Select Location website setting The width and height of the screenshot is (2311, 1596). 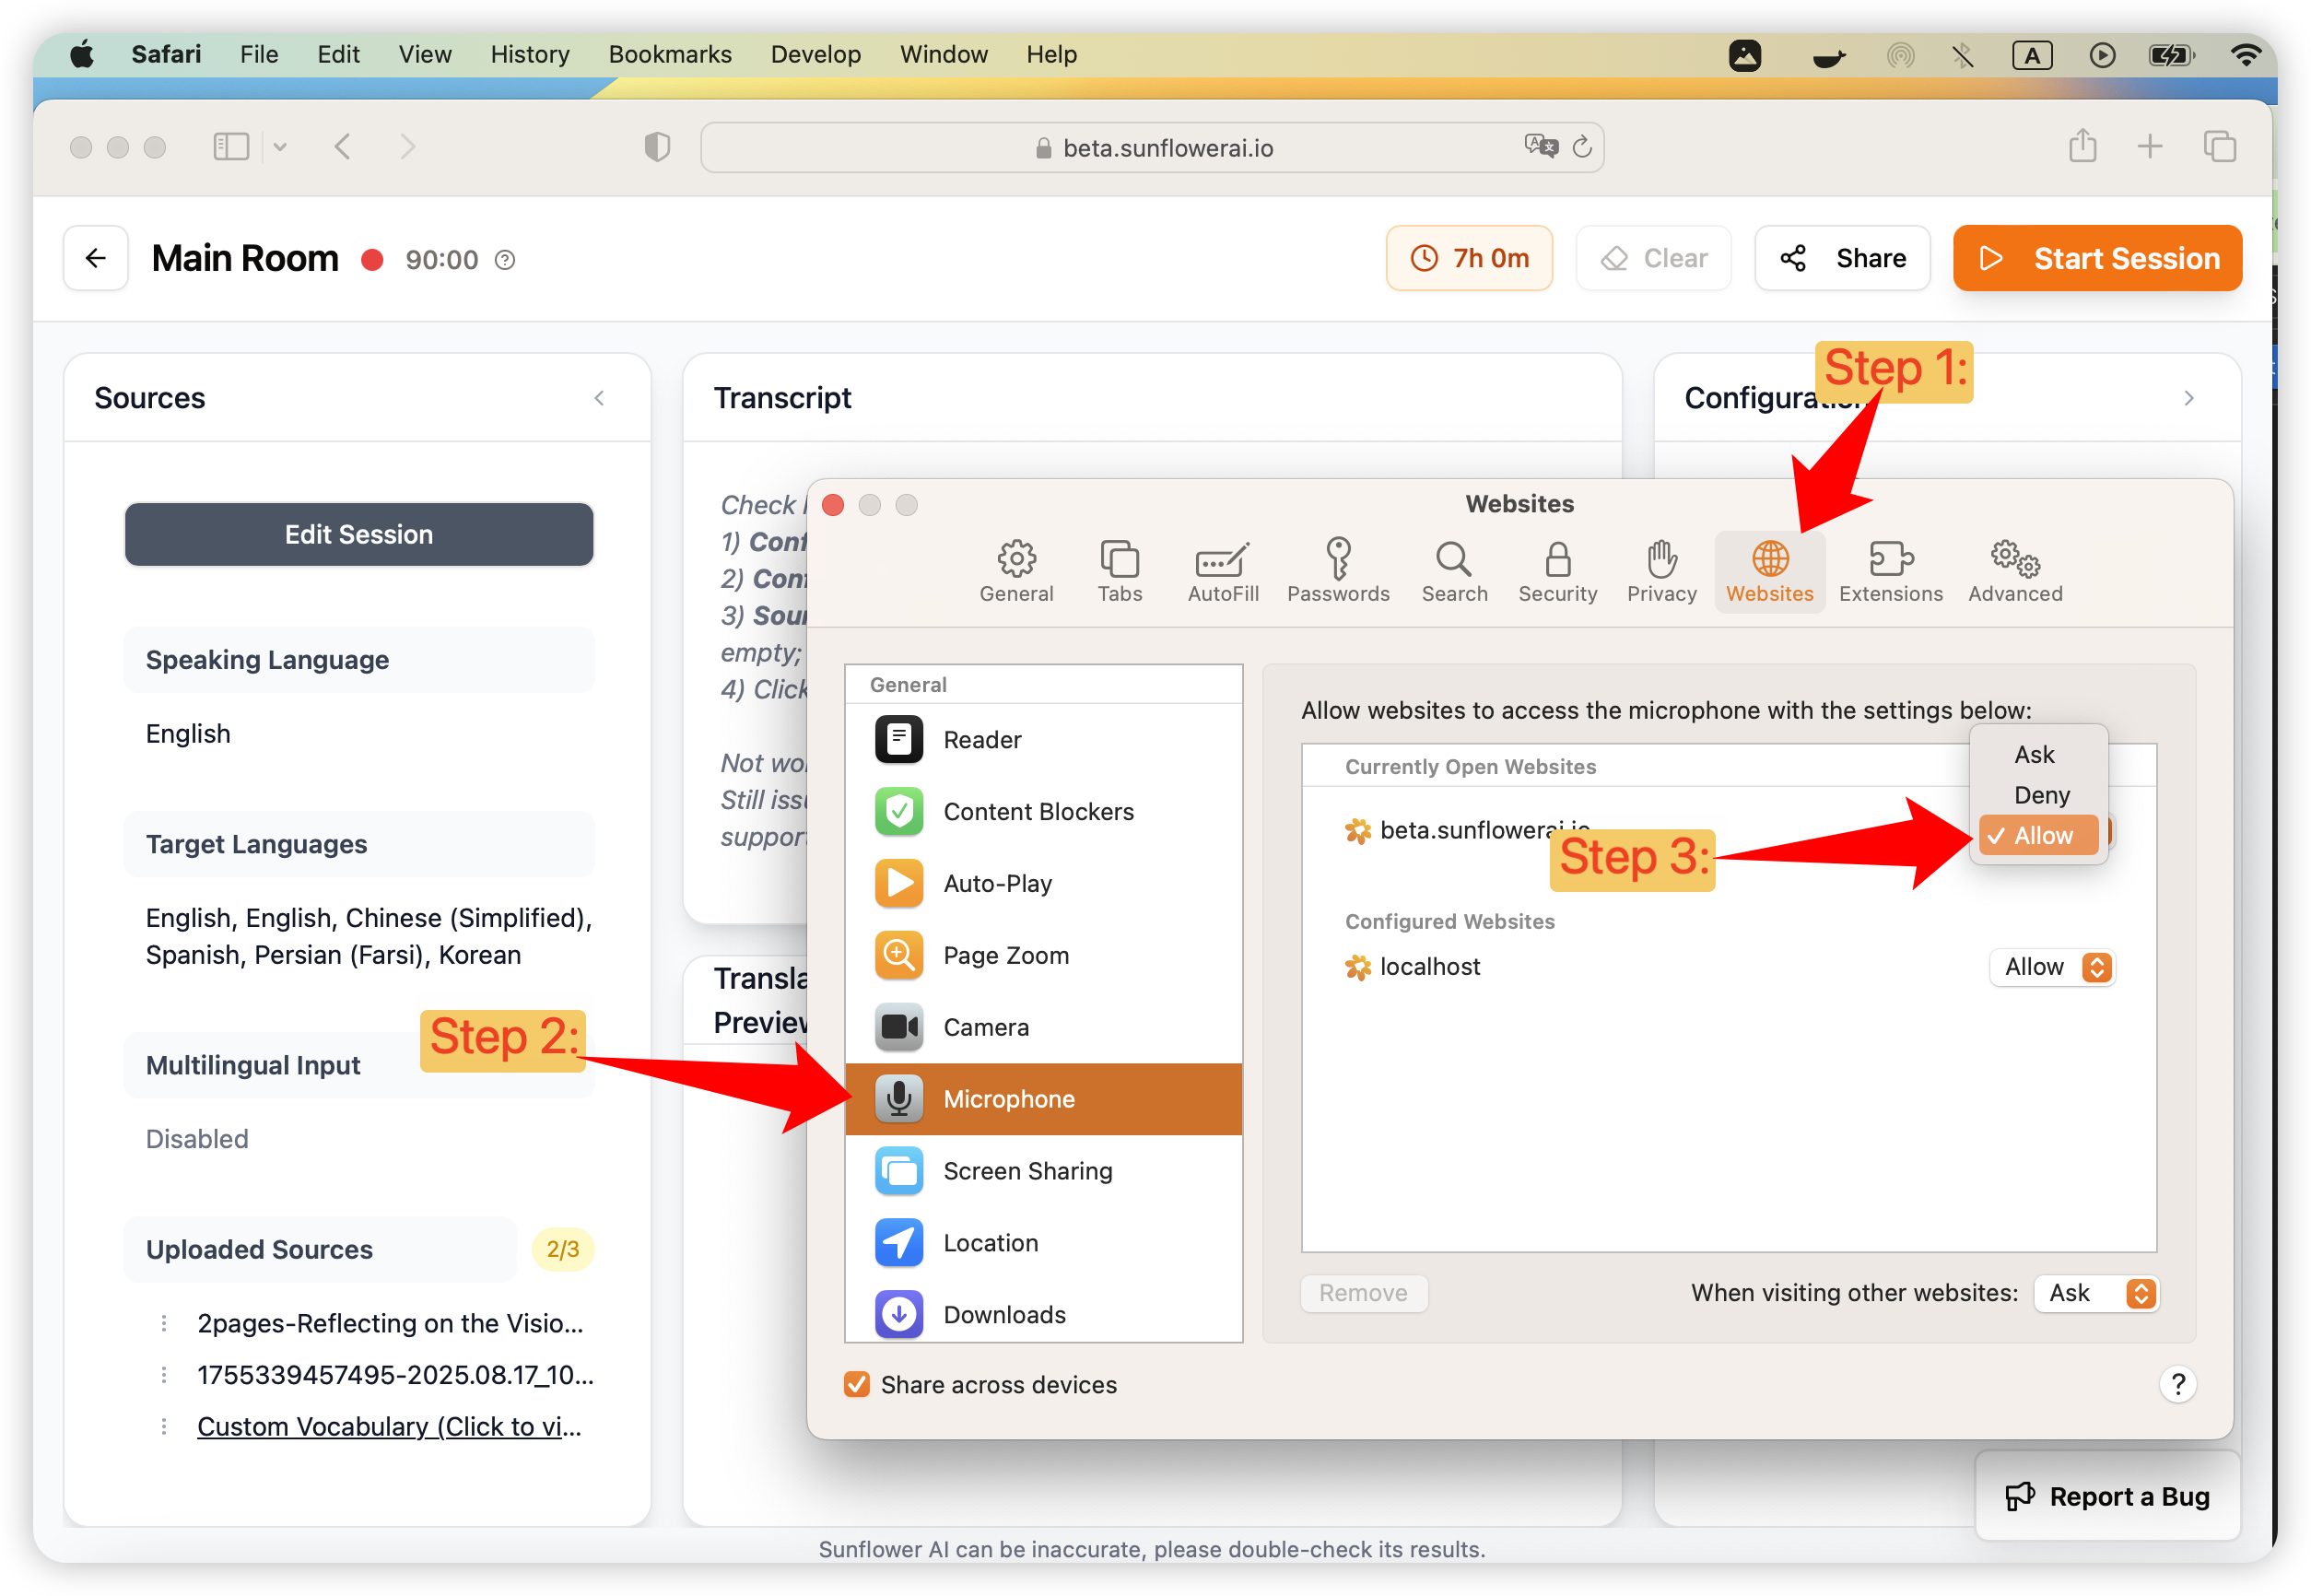pyautogui.click(x=1043, y=1242)
